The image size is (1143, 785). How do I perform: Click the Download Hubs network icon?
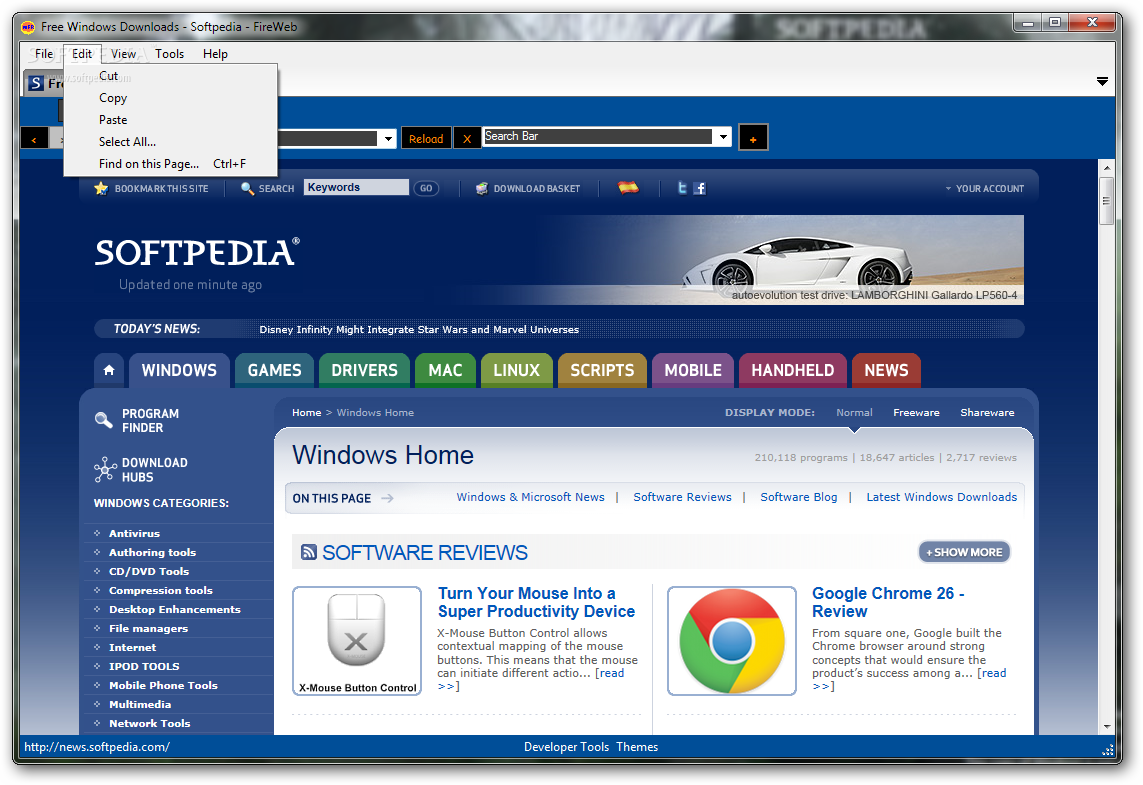[x=105, y=469]
